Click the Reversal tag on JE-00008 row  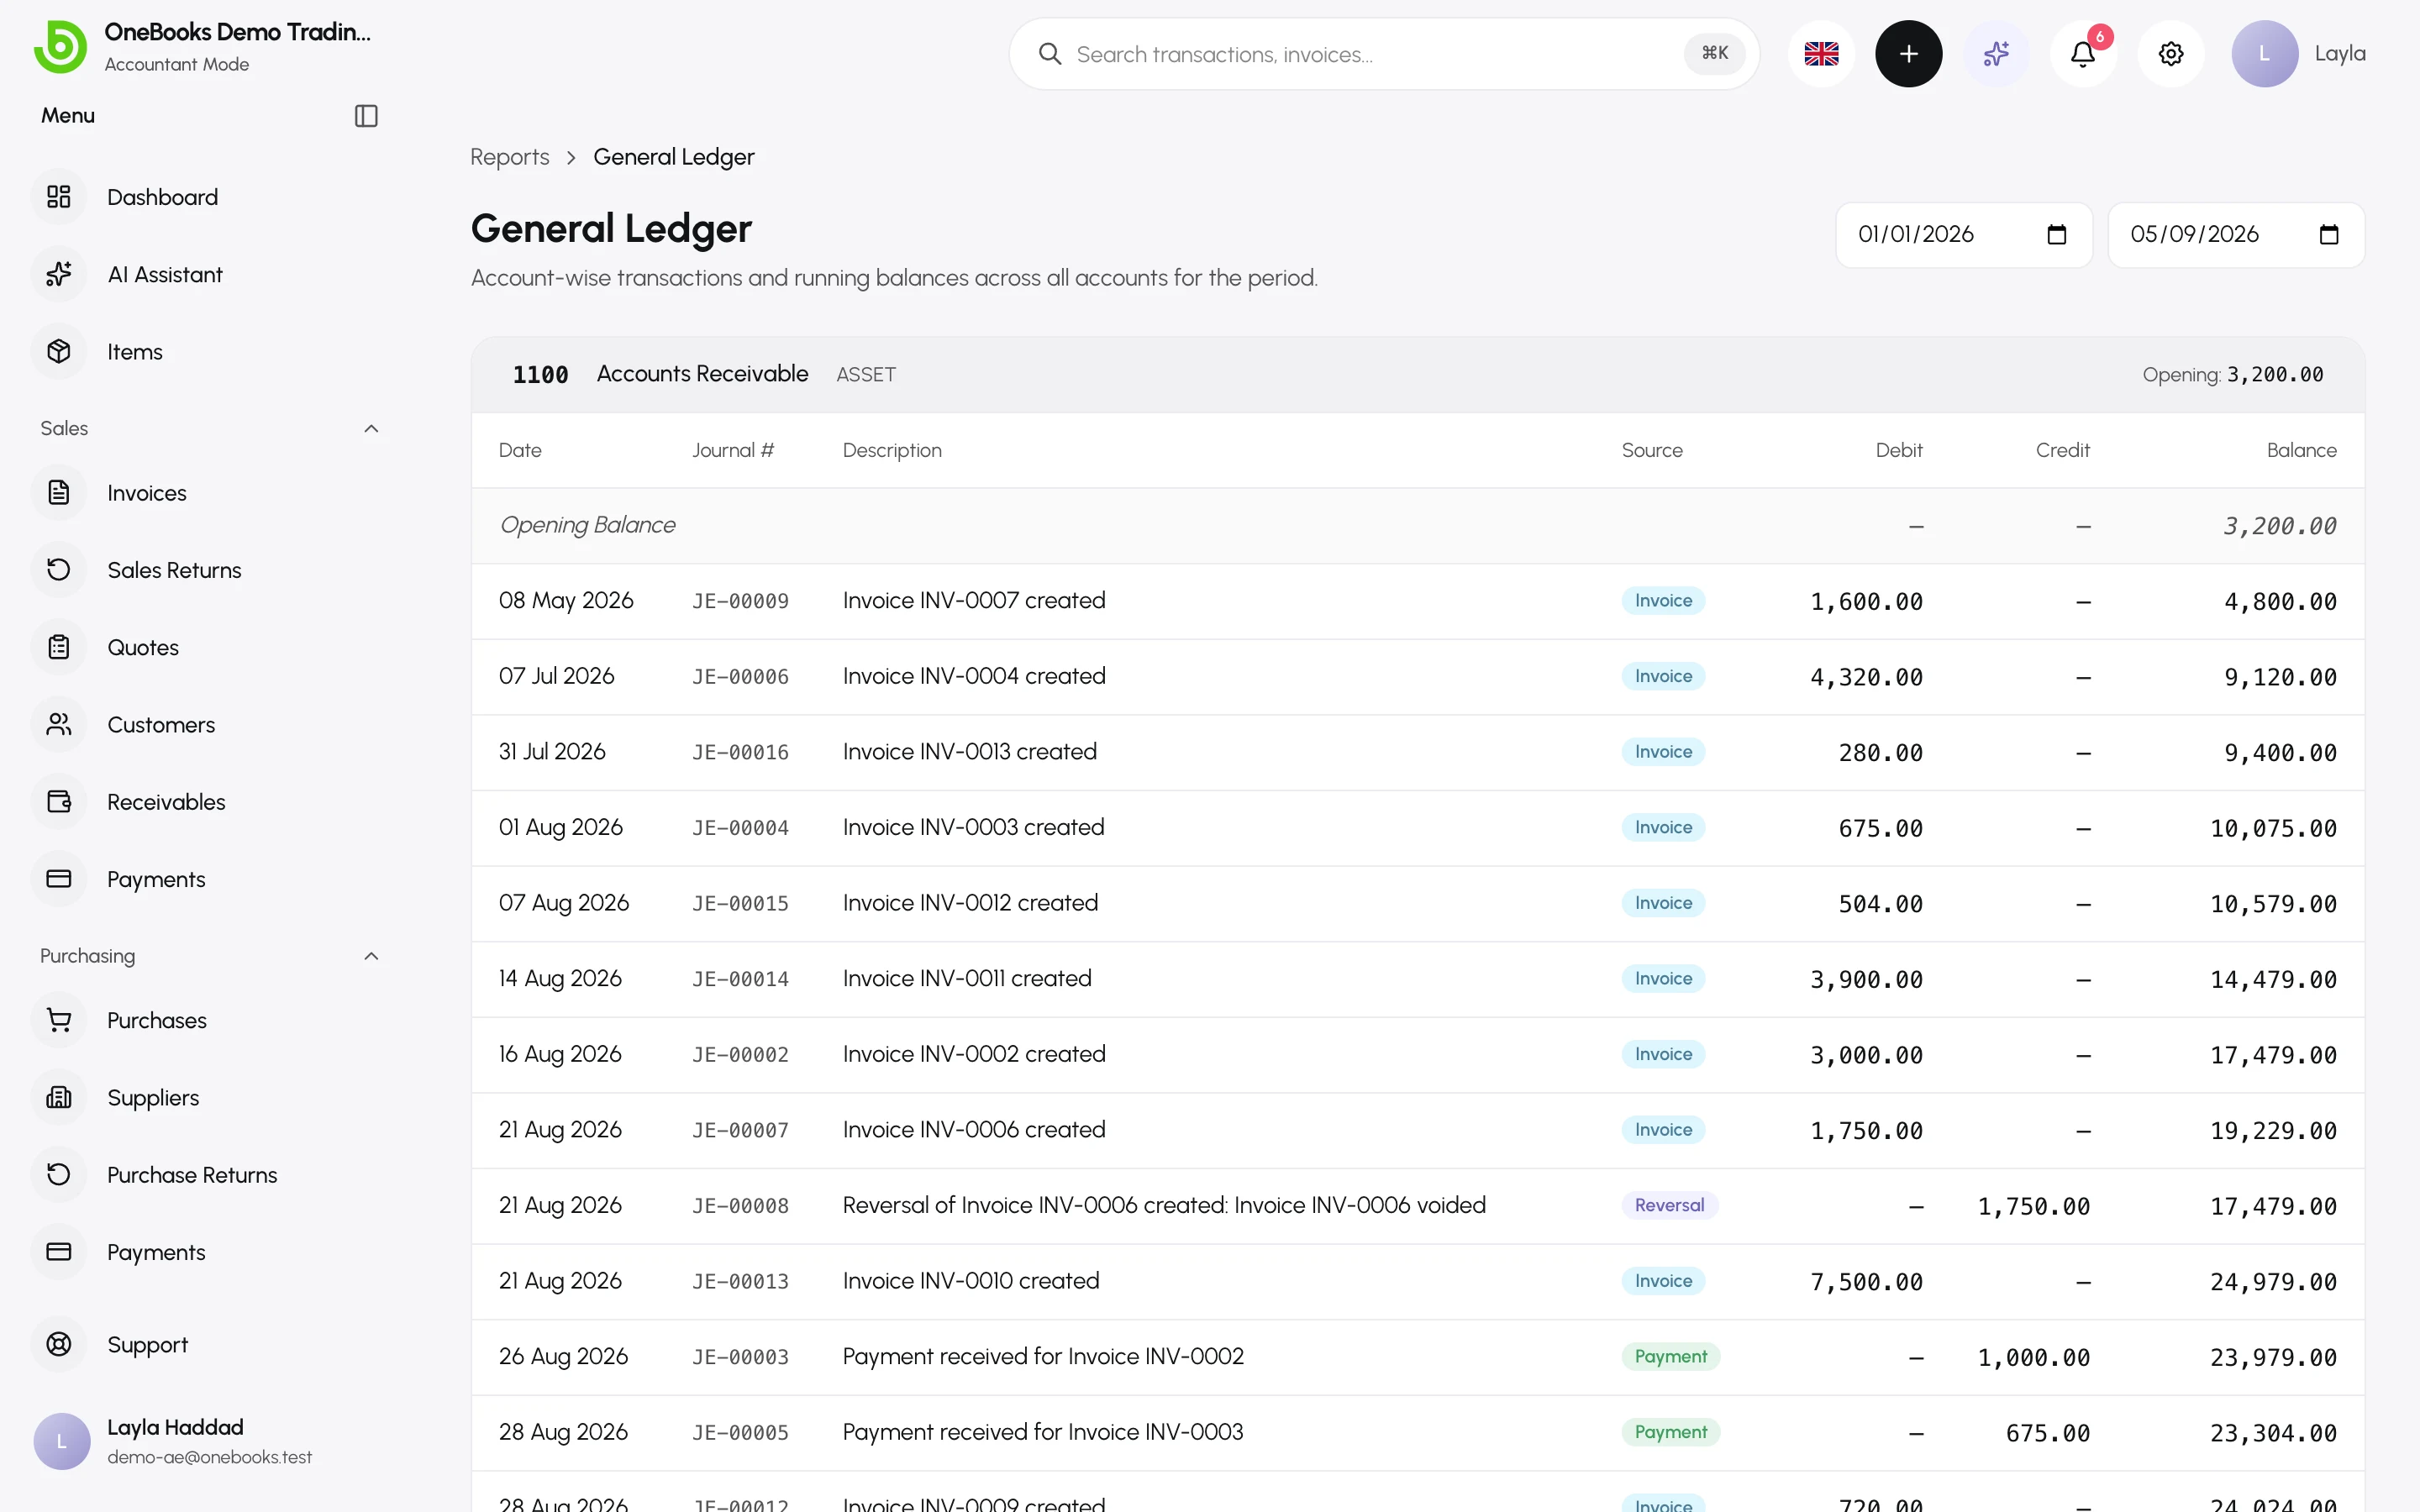(1669, 1205)
